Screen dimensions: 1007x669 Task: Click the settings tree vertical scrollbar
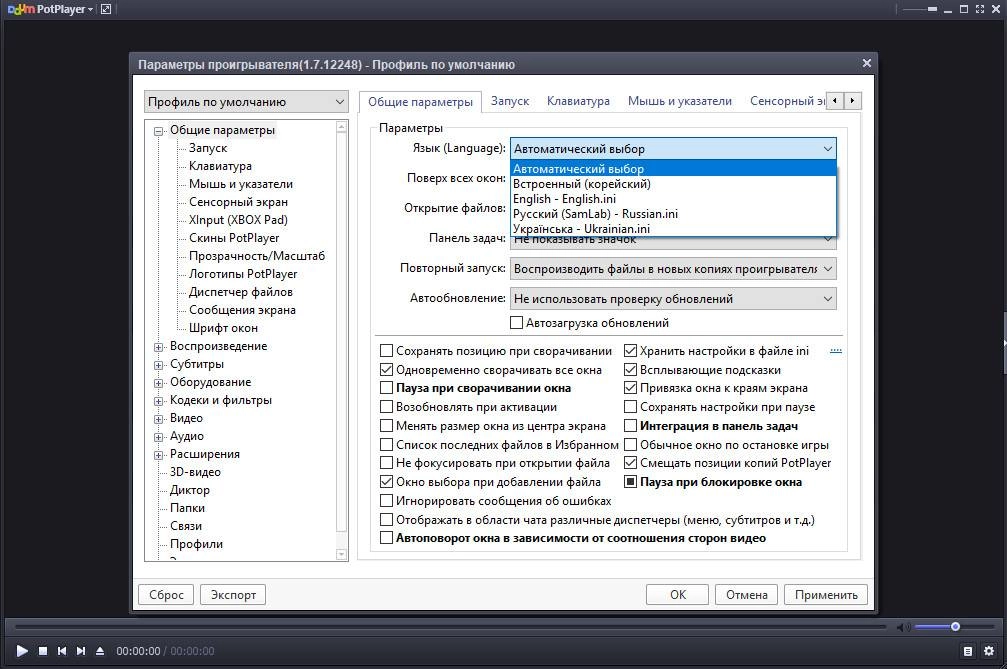click(x=341, y=340)
